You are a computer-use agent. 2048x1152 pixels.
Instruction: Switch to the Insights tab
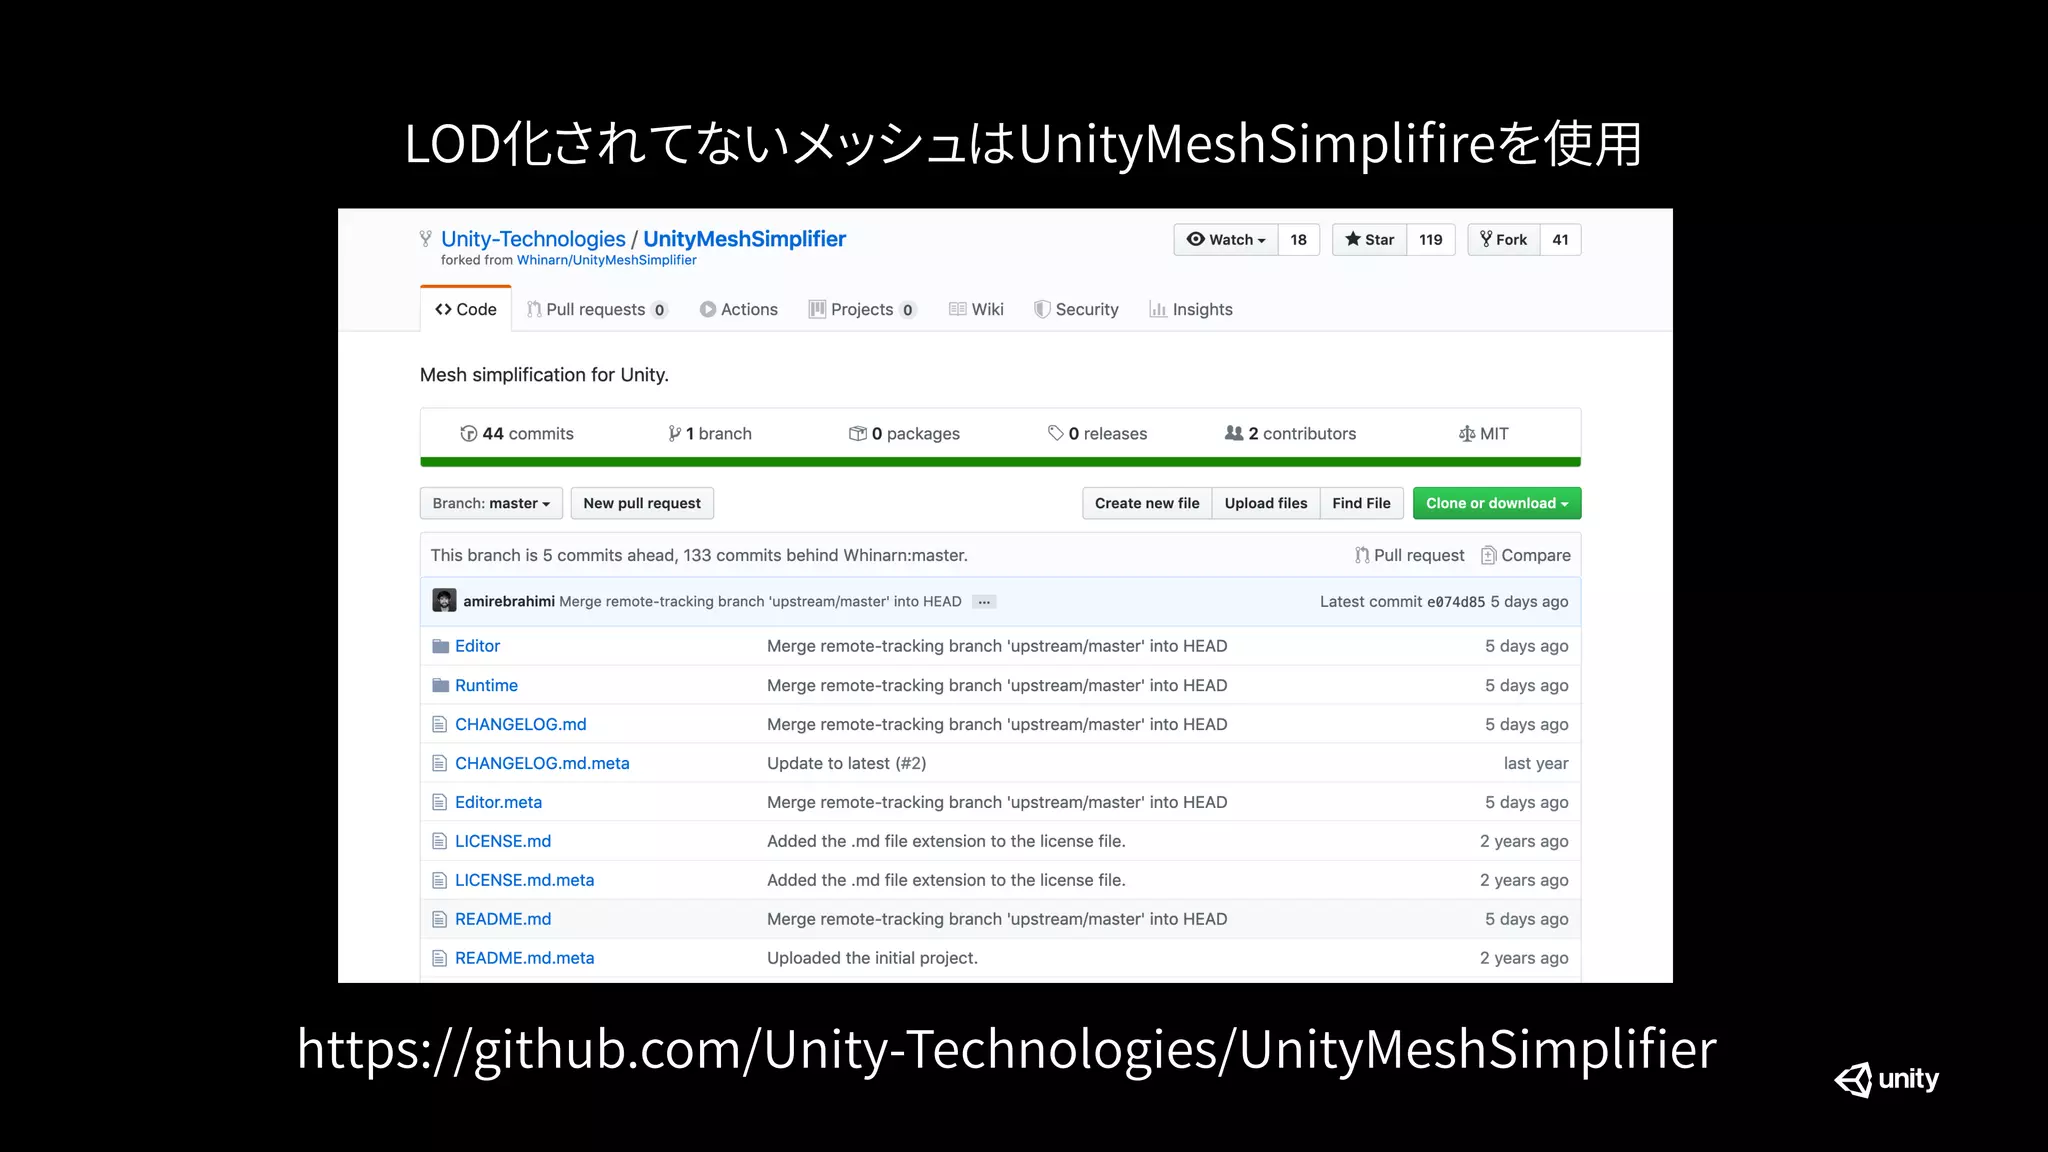click(1191, 309)
